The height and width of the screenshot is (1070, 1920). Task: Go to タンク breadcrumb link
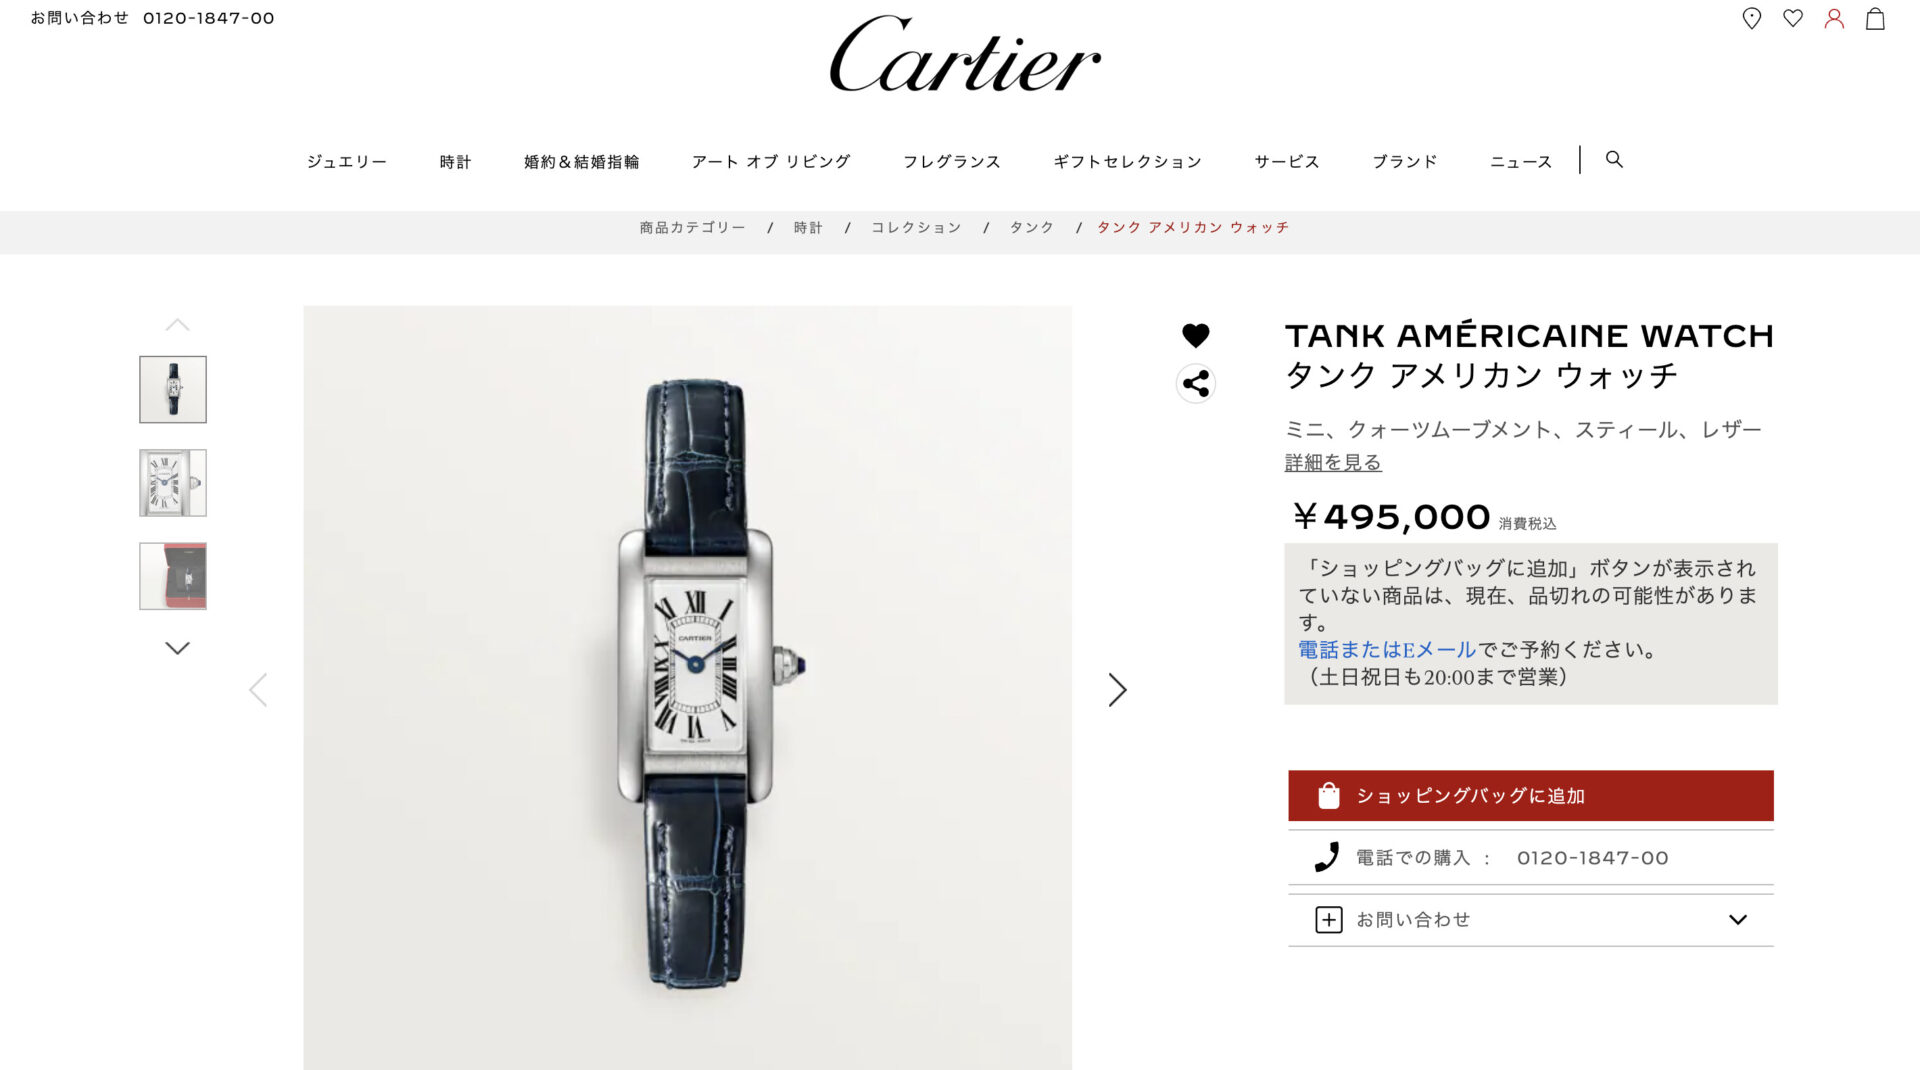1031,228
